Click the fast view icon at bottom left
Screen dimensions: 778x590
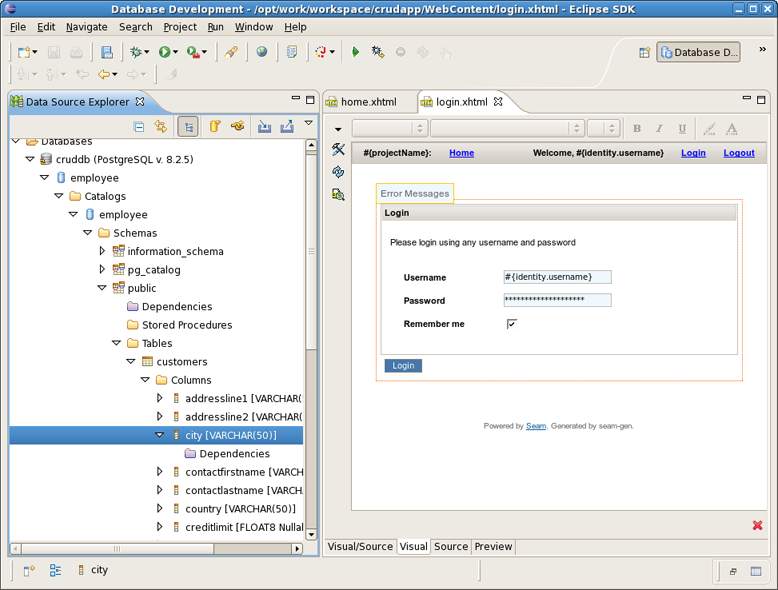[x=29, y=571]
